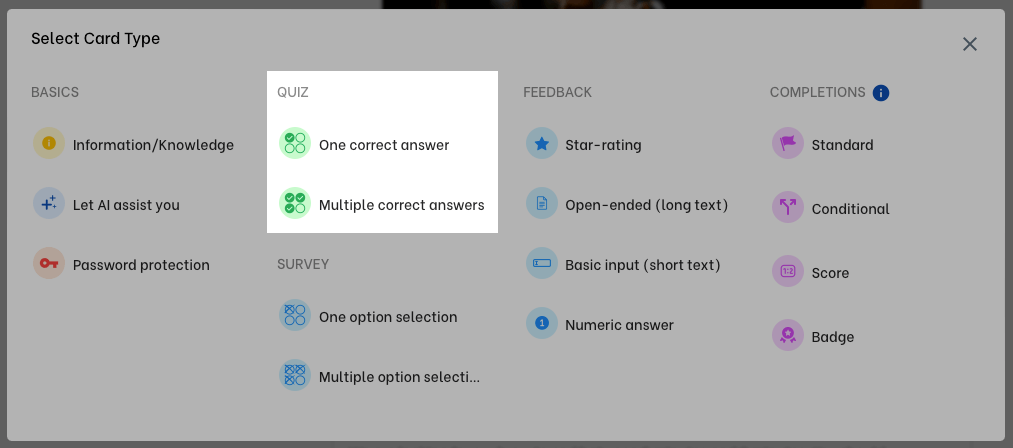
Task: Click the Badge completion icon
Action: 788,336
